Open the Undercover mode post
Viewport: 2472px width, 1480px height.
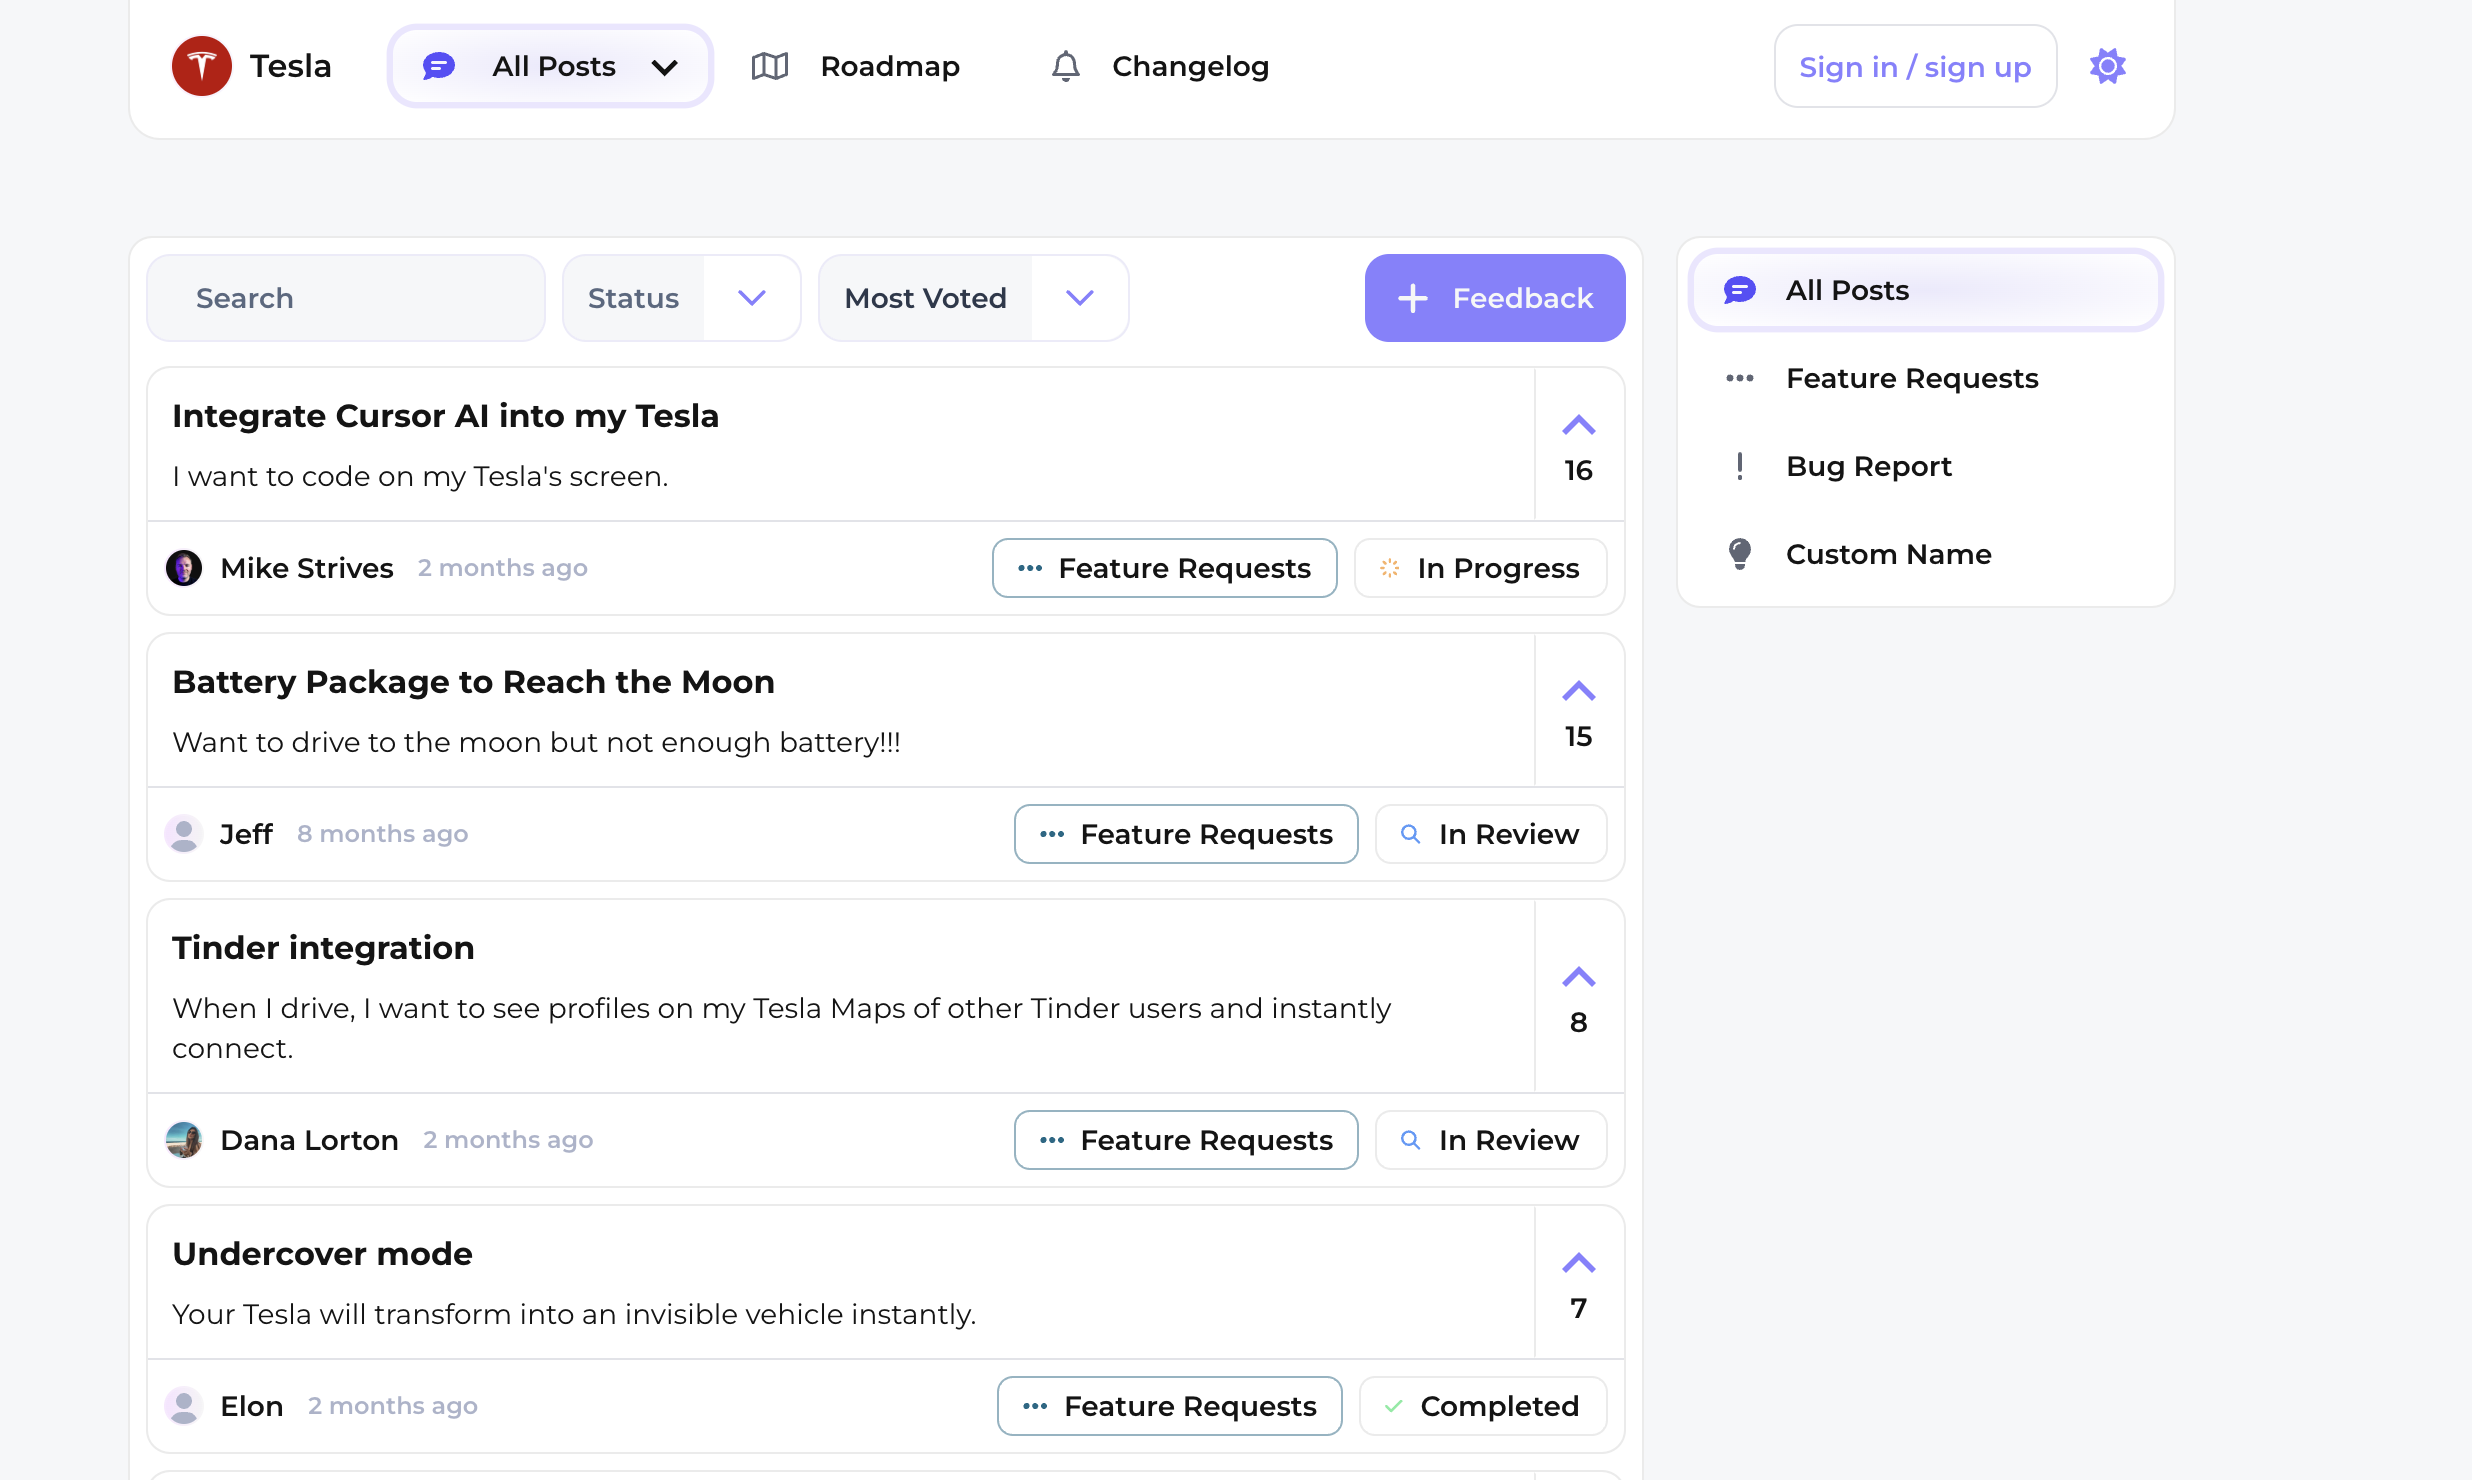(322, 1254)
